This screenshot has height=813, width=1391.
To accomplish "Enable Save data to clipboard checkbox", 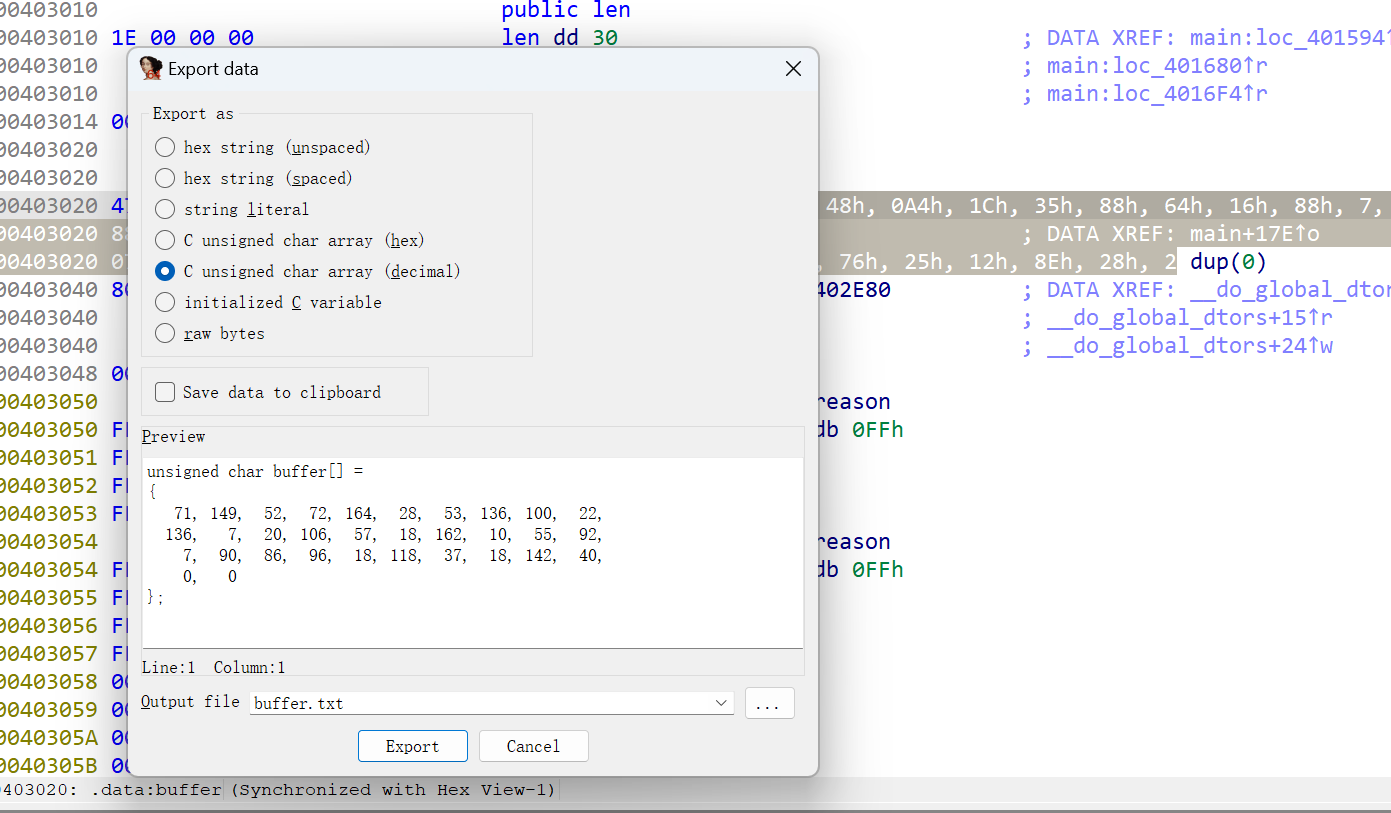I will pos(268,392).
